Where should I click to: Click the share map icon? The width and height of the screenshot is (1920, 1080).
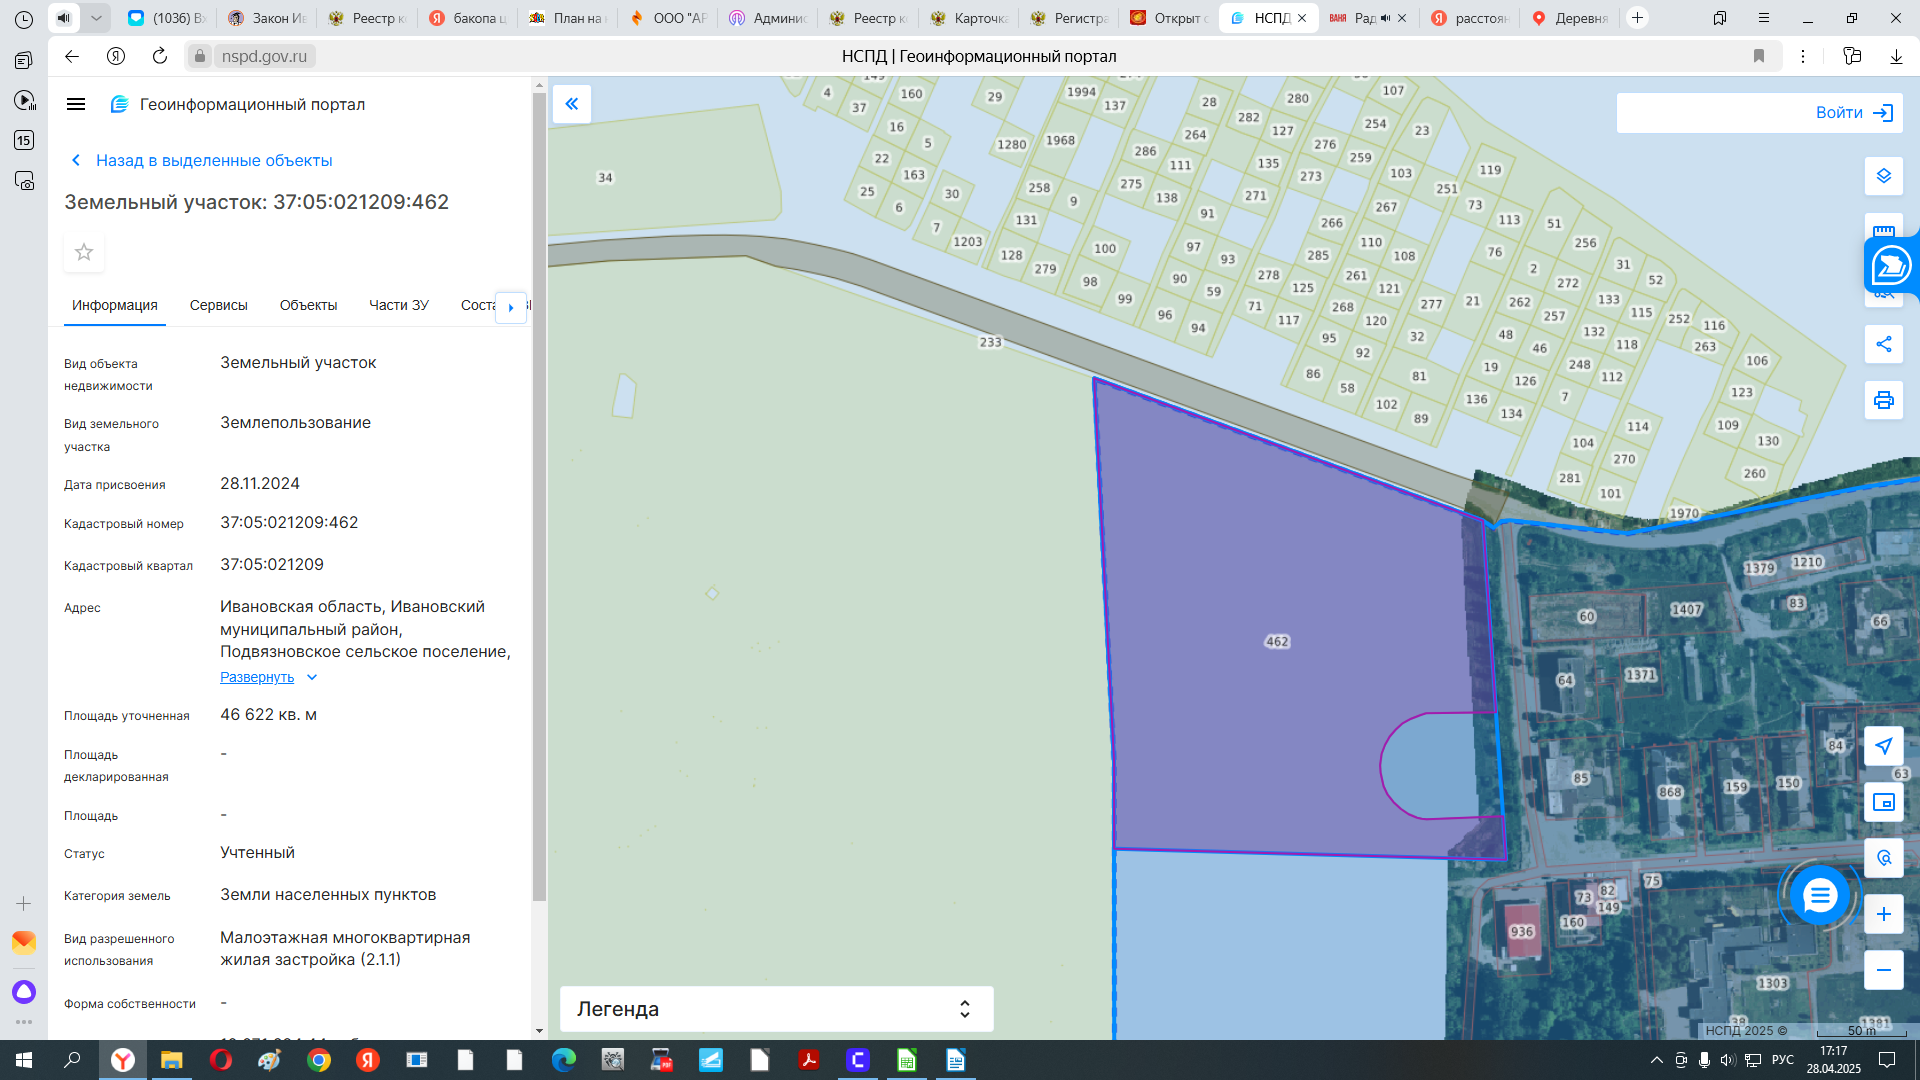click(1883, 344)
